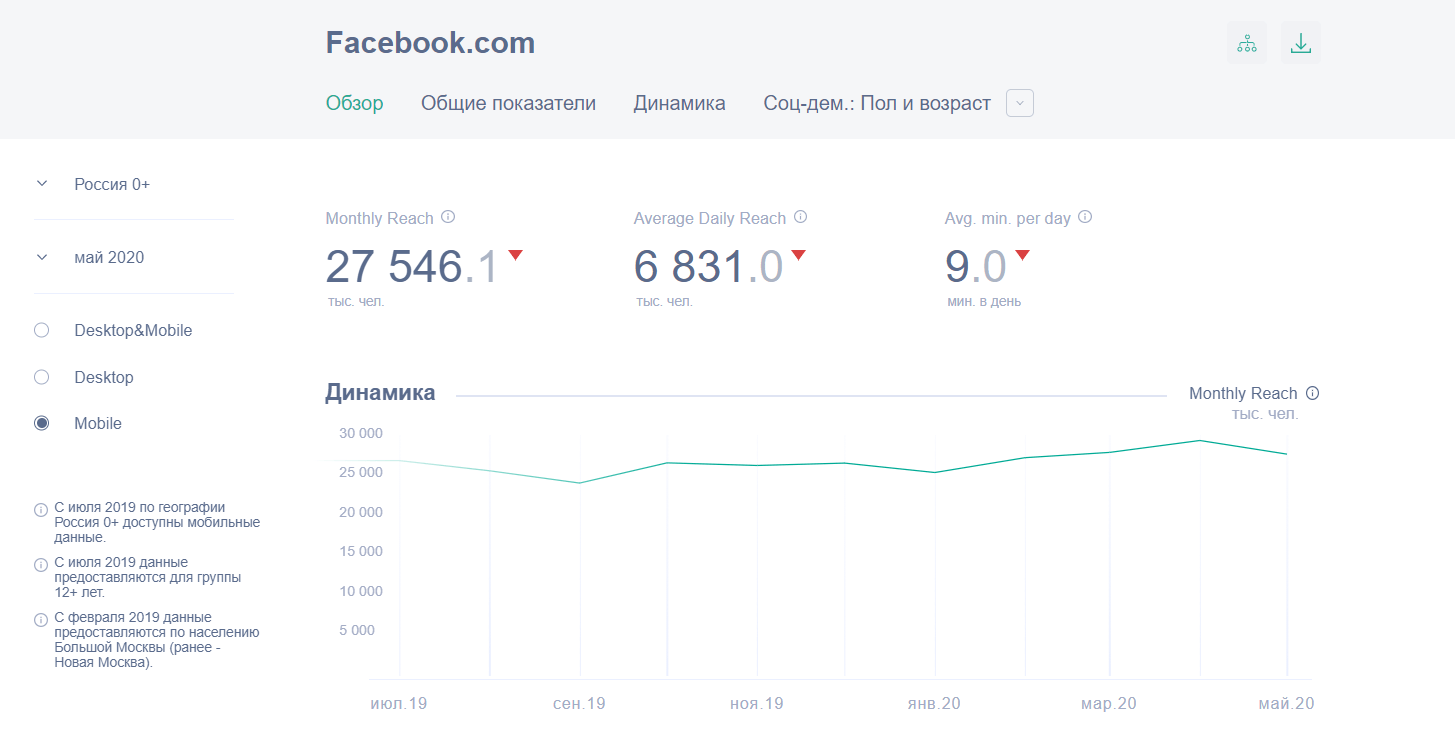Click red down arrow beside 6 831.0
1455x738 pixels.
[798, 256]
